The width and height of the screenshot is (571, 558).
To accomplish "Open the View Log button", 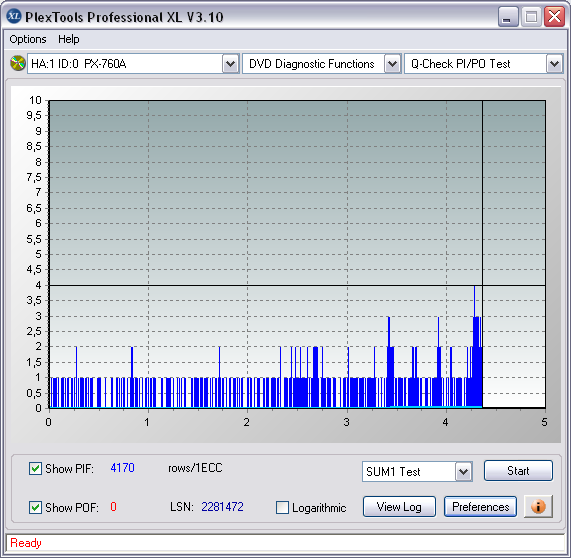I will click(x=399, y=507).
